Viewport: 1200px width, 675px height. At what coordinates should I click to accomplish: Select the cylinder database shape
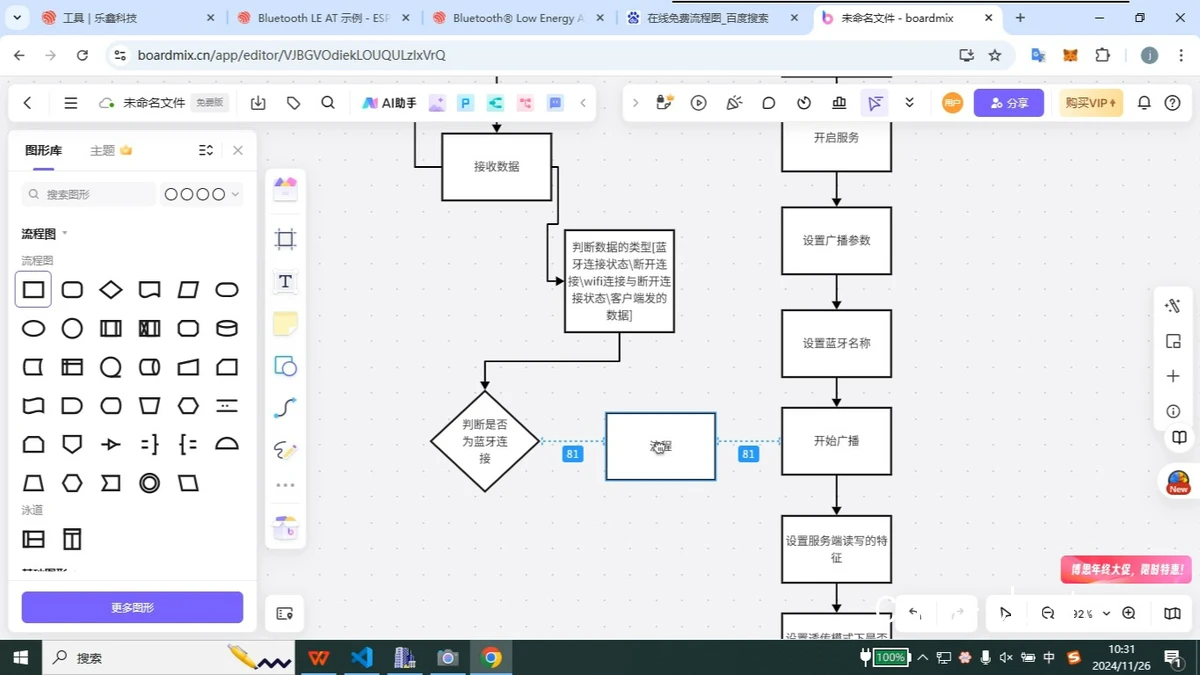227,328
